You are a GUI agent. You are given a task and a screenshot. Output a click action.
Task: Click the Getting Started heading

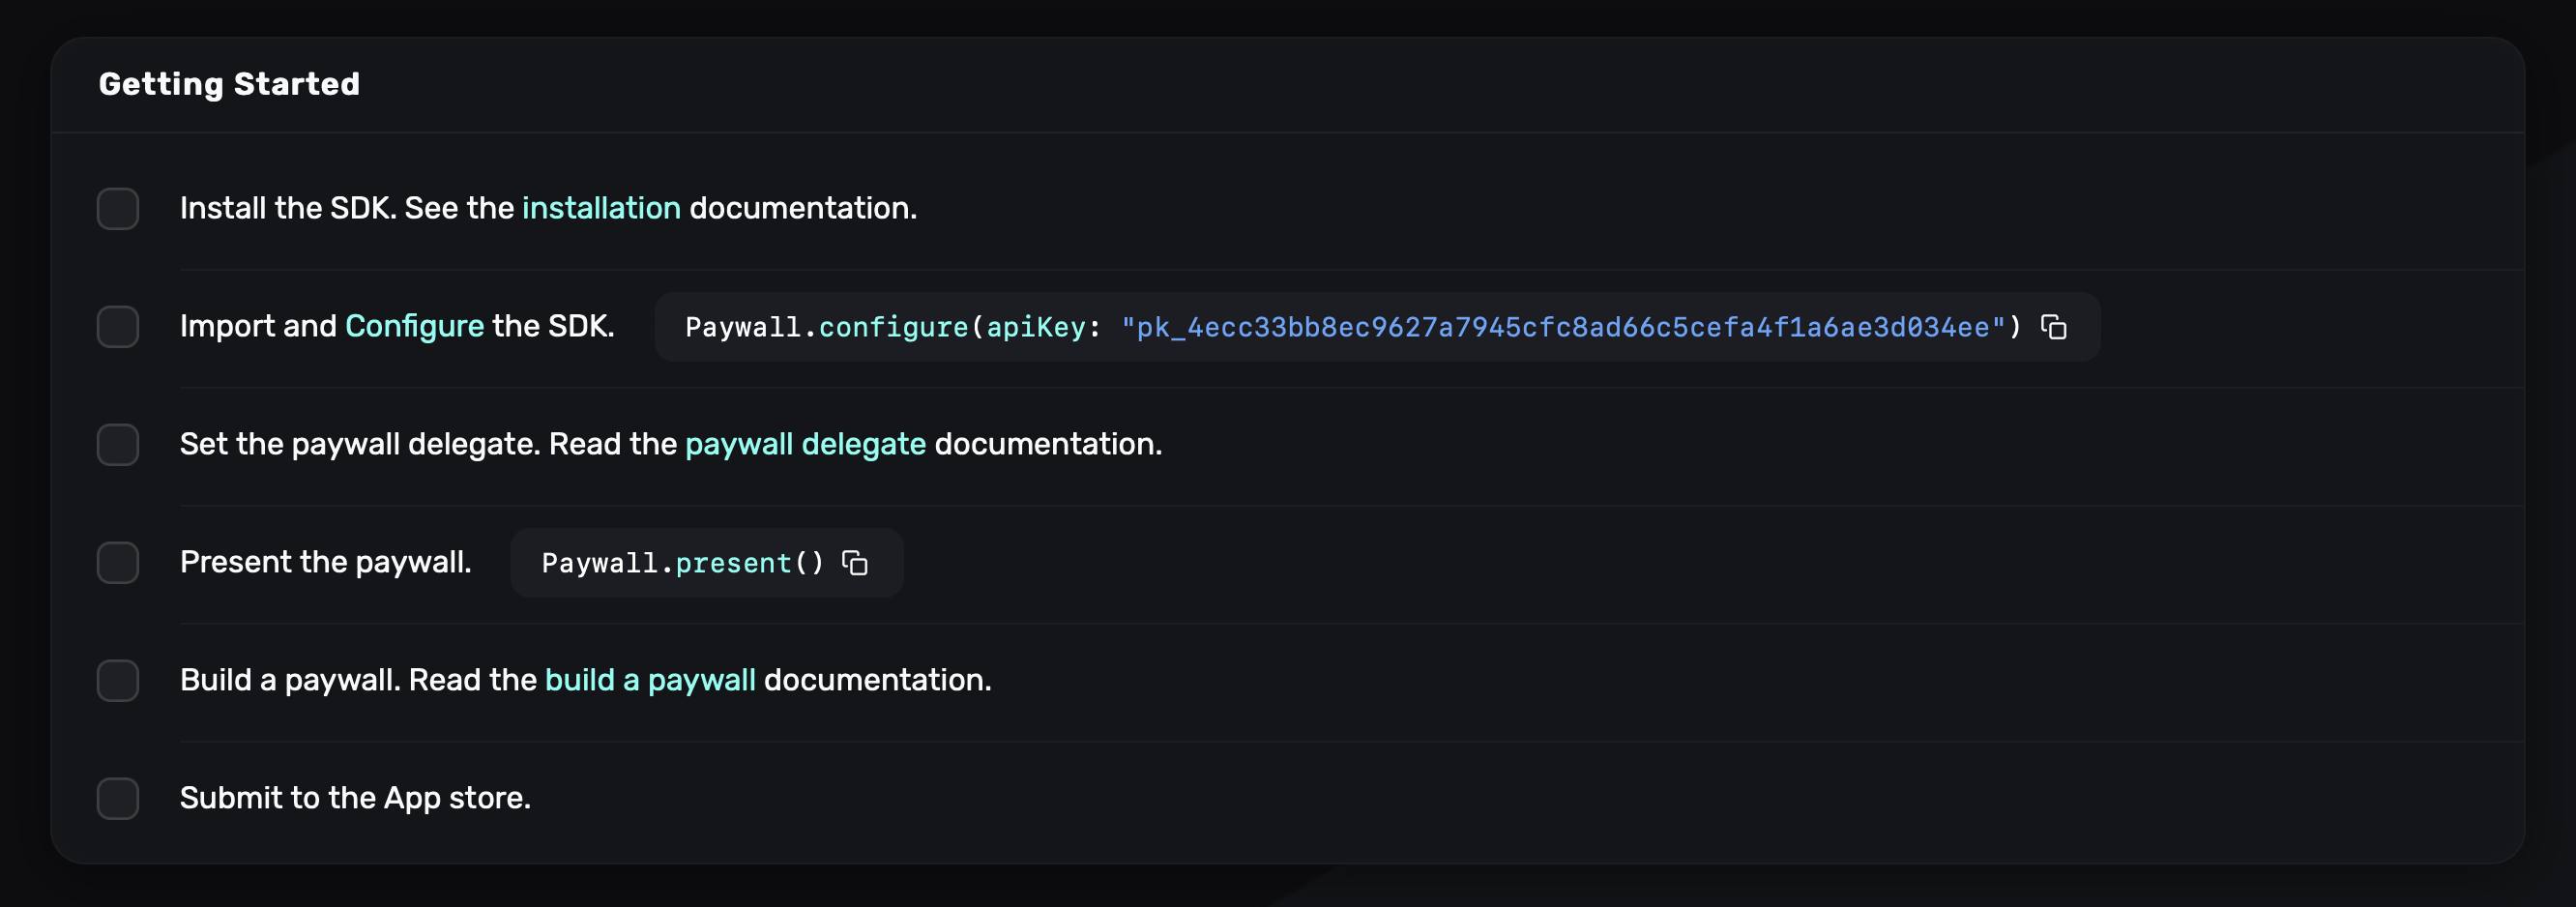[x=229, y=84]
